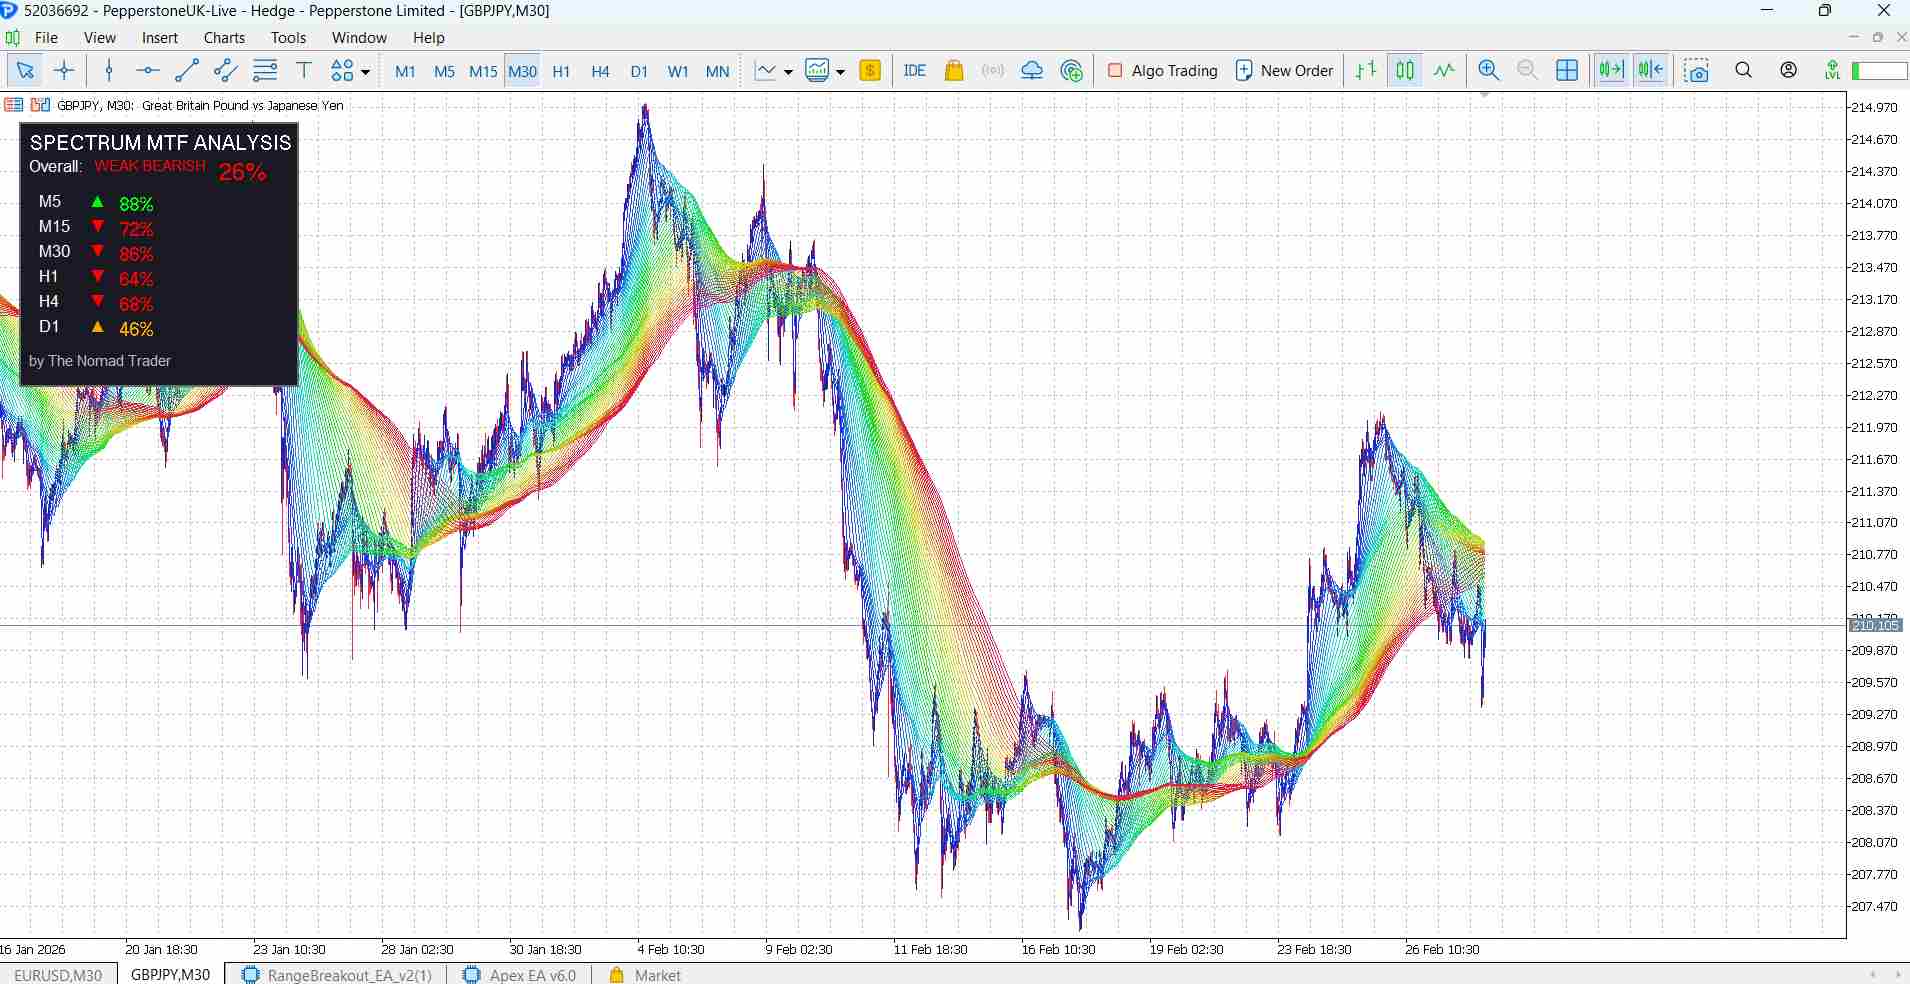Select the Trendline drawing tool
1910x984 pixels.
point(186,70)
